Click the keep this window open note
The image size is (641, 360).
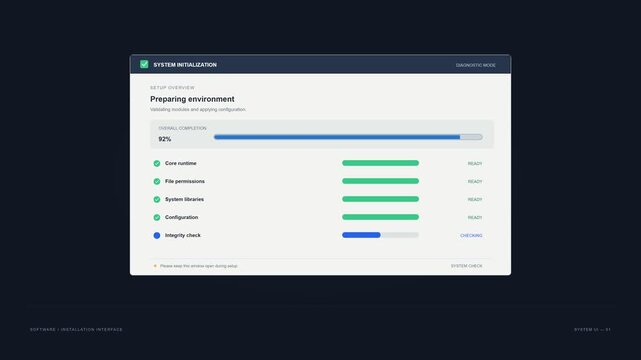[199, 266]
